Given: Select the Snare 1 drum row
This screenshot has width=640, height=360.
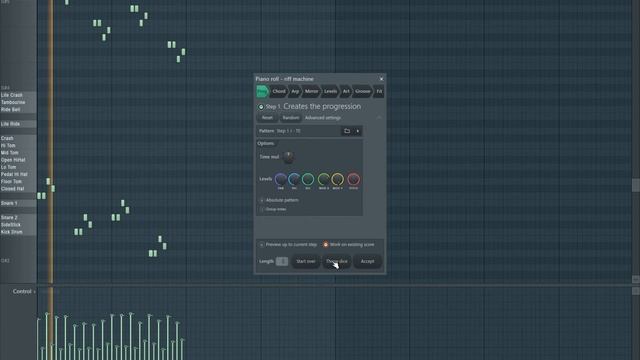Looking at the screenshot, I should tap(18, 203).
